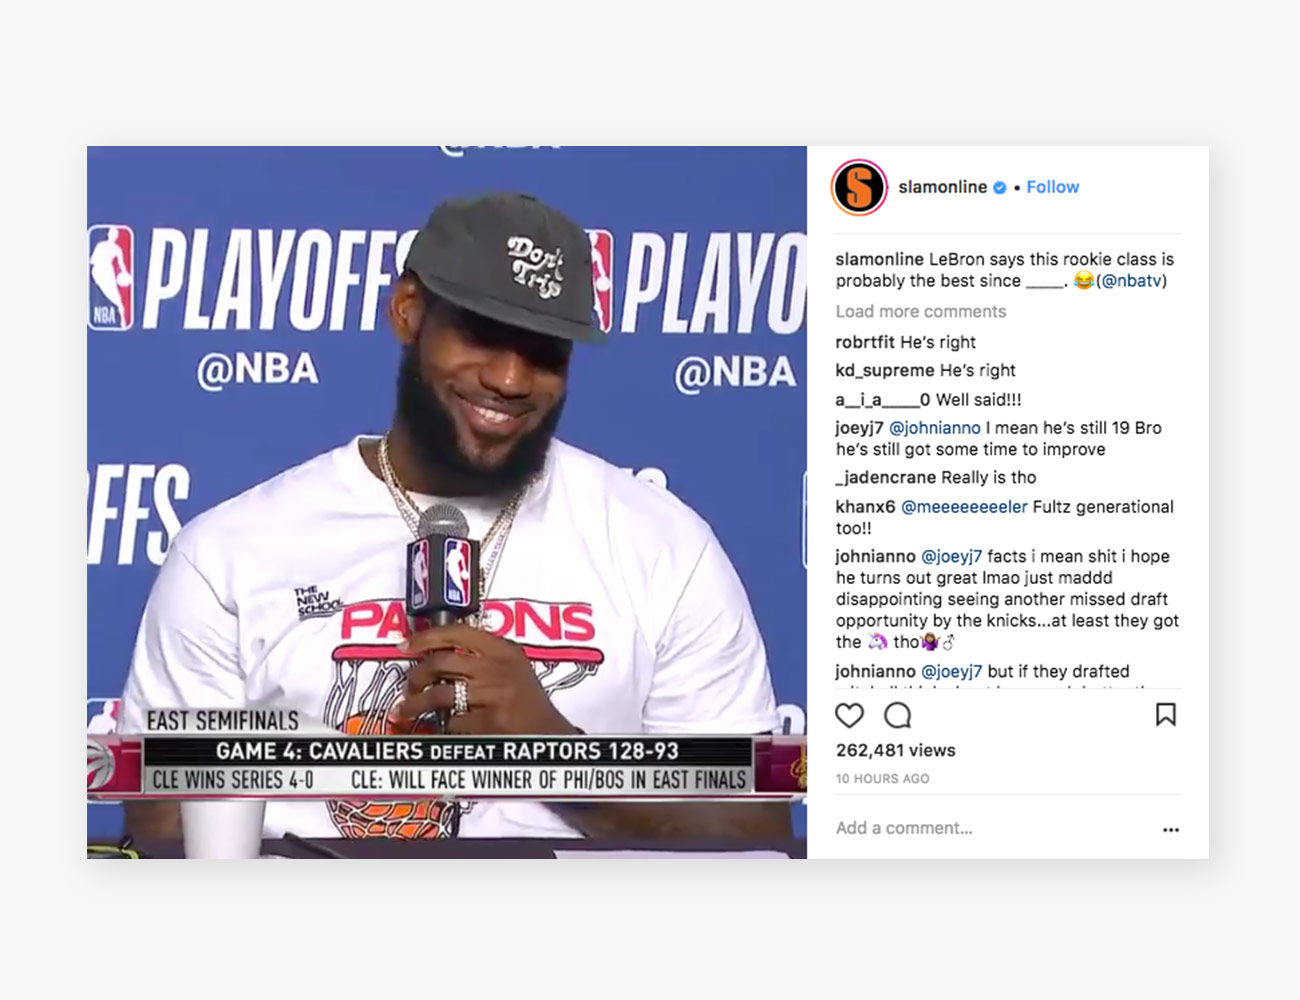This screenshot has width=1300, height=1000.
Task: Click the blue verified badge
Action: coord(999,187)
